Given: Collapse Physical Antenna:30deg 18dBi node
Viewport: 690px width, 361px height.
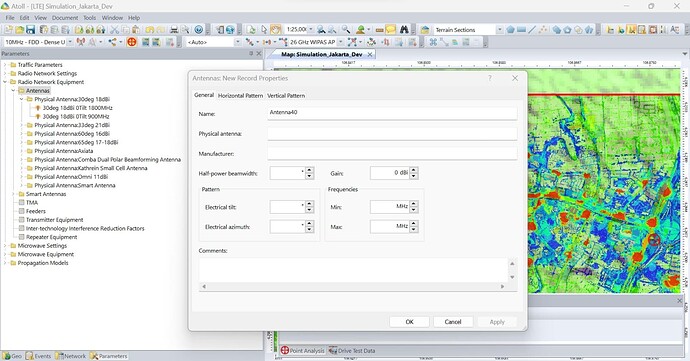Looking at the screenshot, I should pyautogui.click(x=22, y=99).
